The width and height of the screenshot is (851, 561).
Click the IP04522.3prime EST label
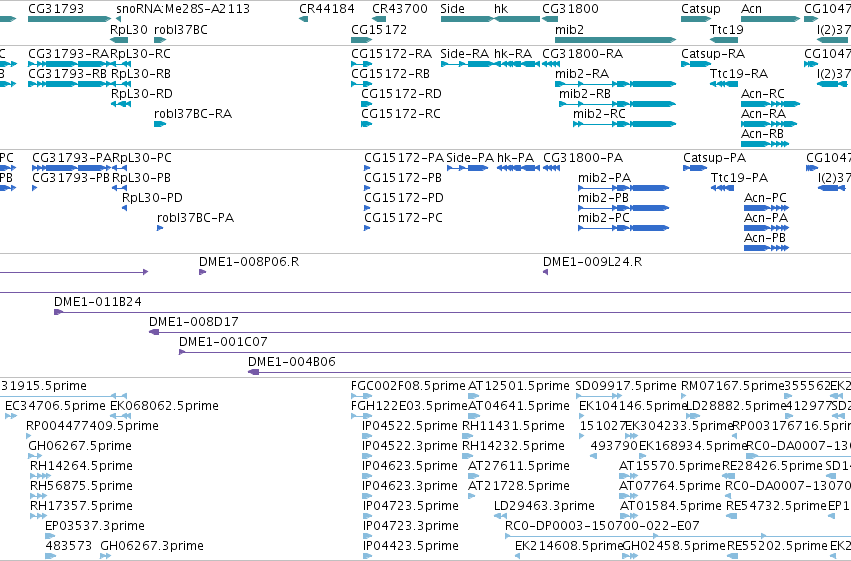pyautogui.click(x=410, y=446)
